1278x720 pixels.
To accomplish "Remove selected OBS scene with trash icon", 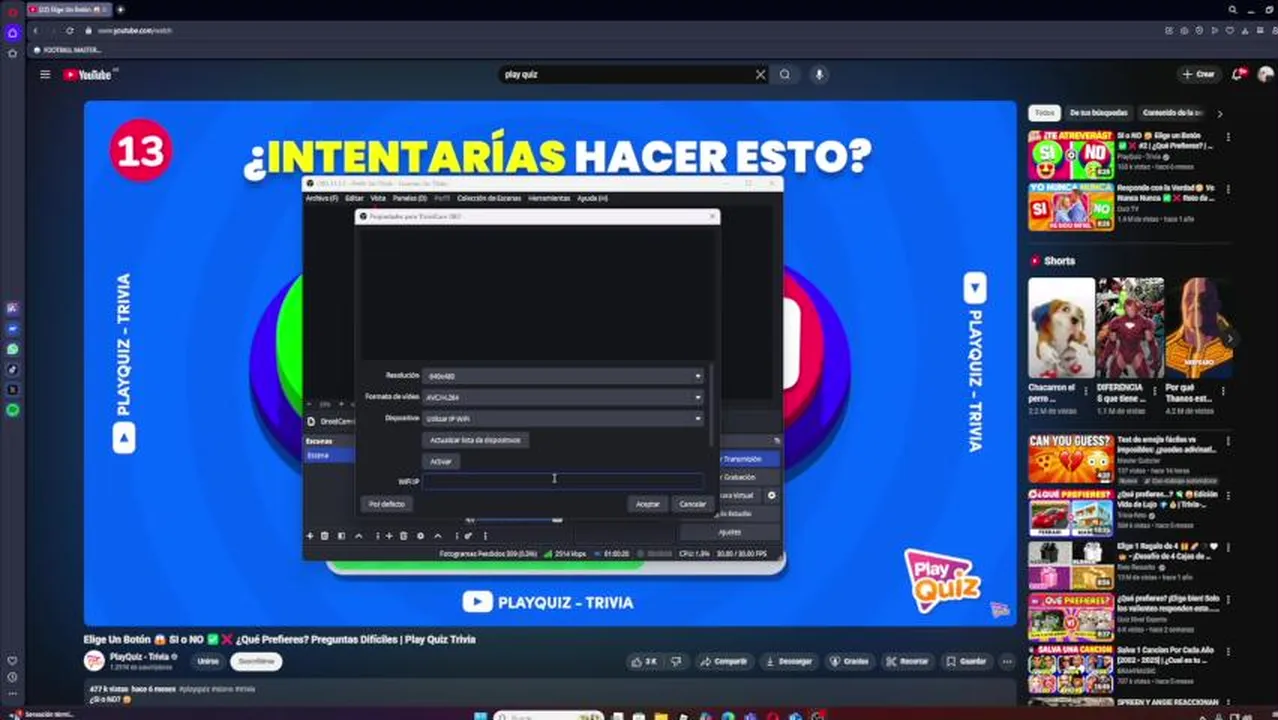I will [x=324, y=536].
